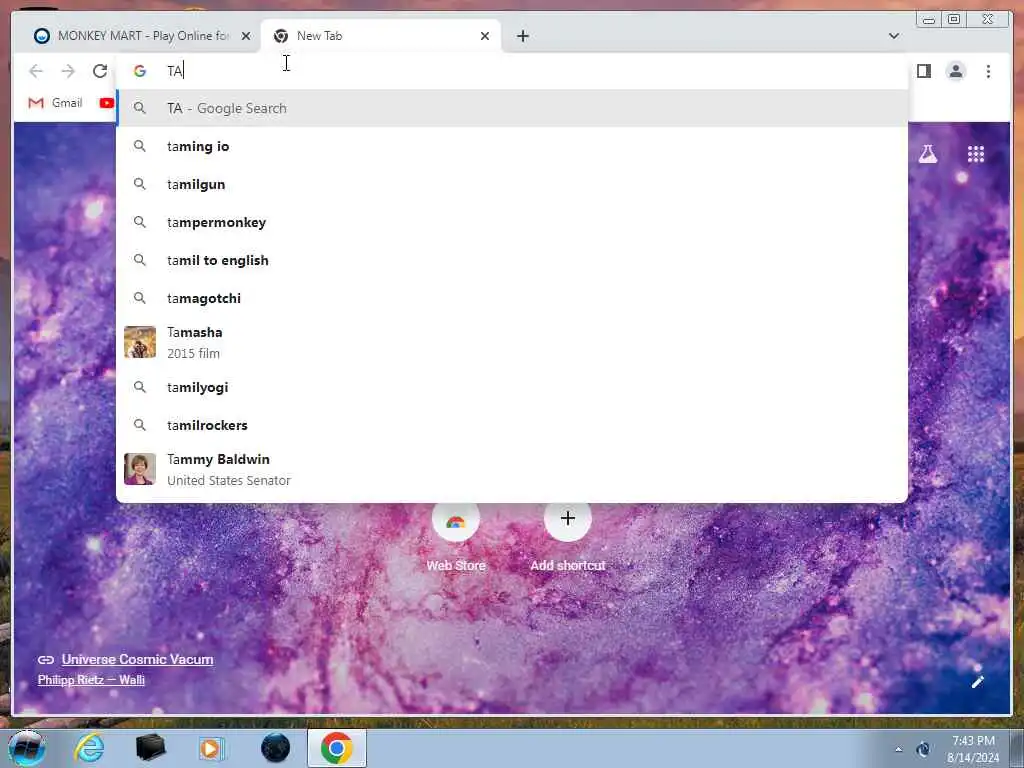Go back using the back arrow

pos(36,71)
